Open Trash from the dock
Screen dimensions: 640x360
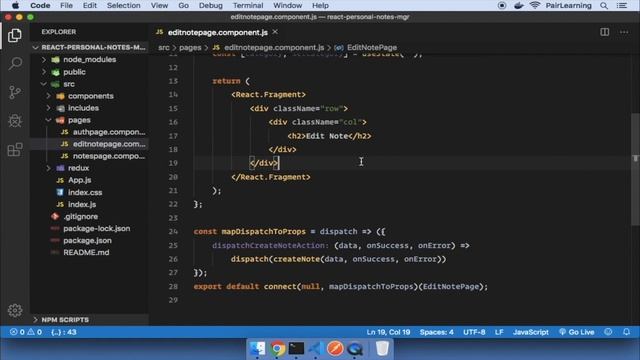(x=382, y=349)
